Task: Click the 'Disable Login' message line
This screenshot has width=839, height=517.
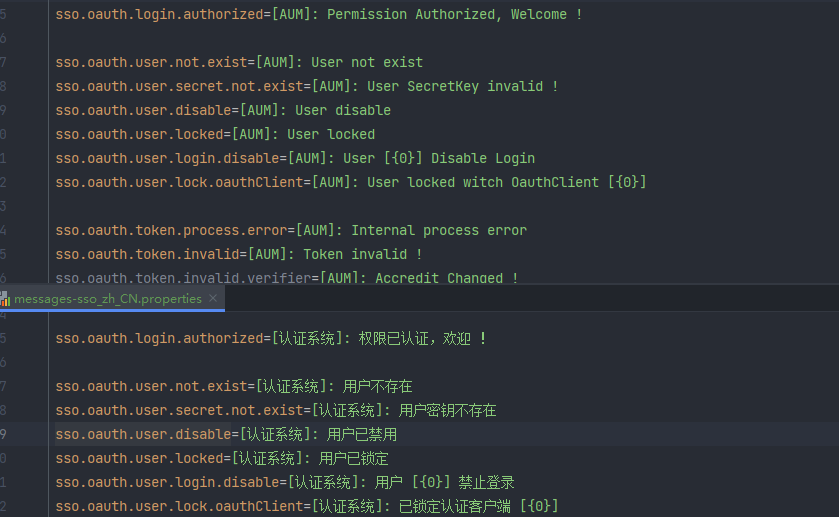Action: (295, 158)
